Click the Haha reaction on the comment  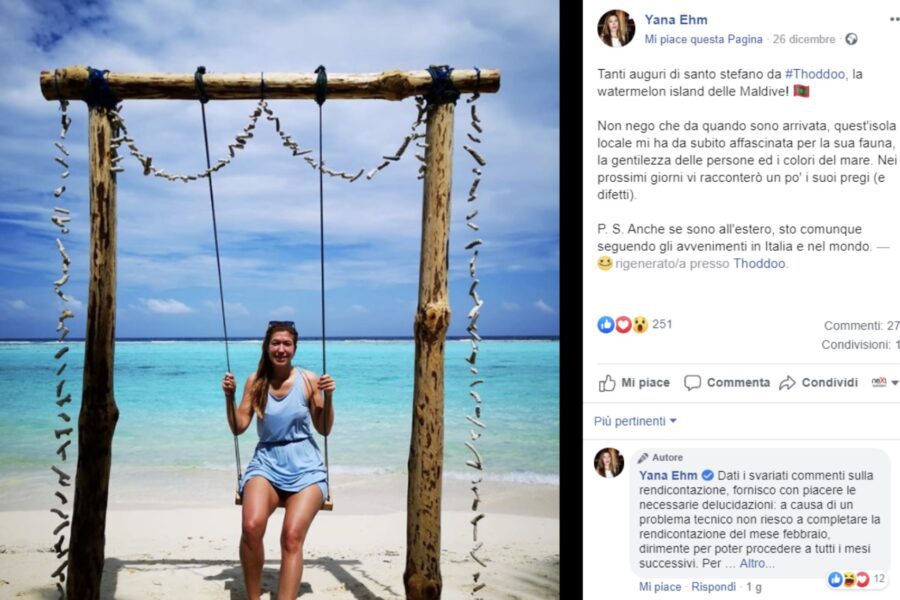(x=849, y=578)
